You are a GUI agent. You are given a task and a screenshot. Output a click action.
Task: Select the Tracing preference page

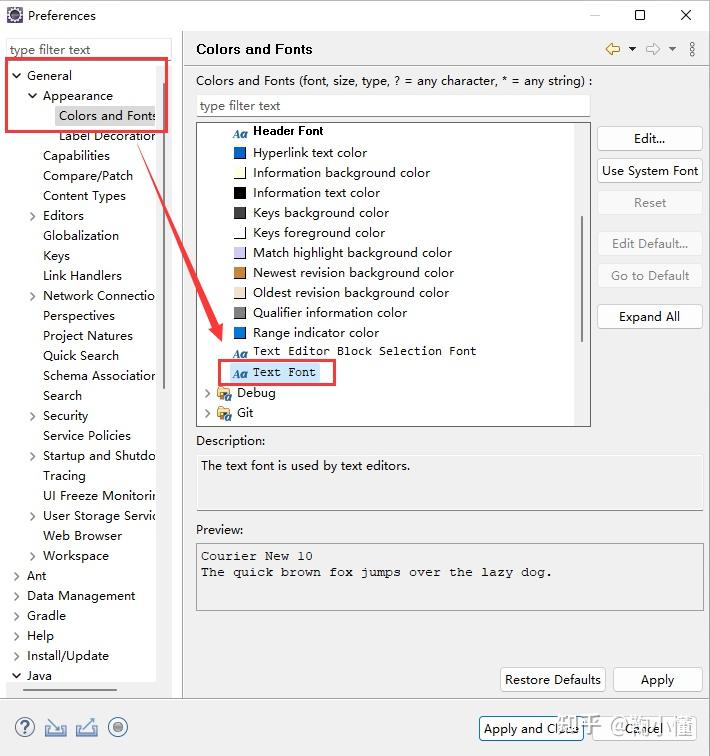click(x=64, y=476)
